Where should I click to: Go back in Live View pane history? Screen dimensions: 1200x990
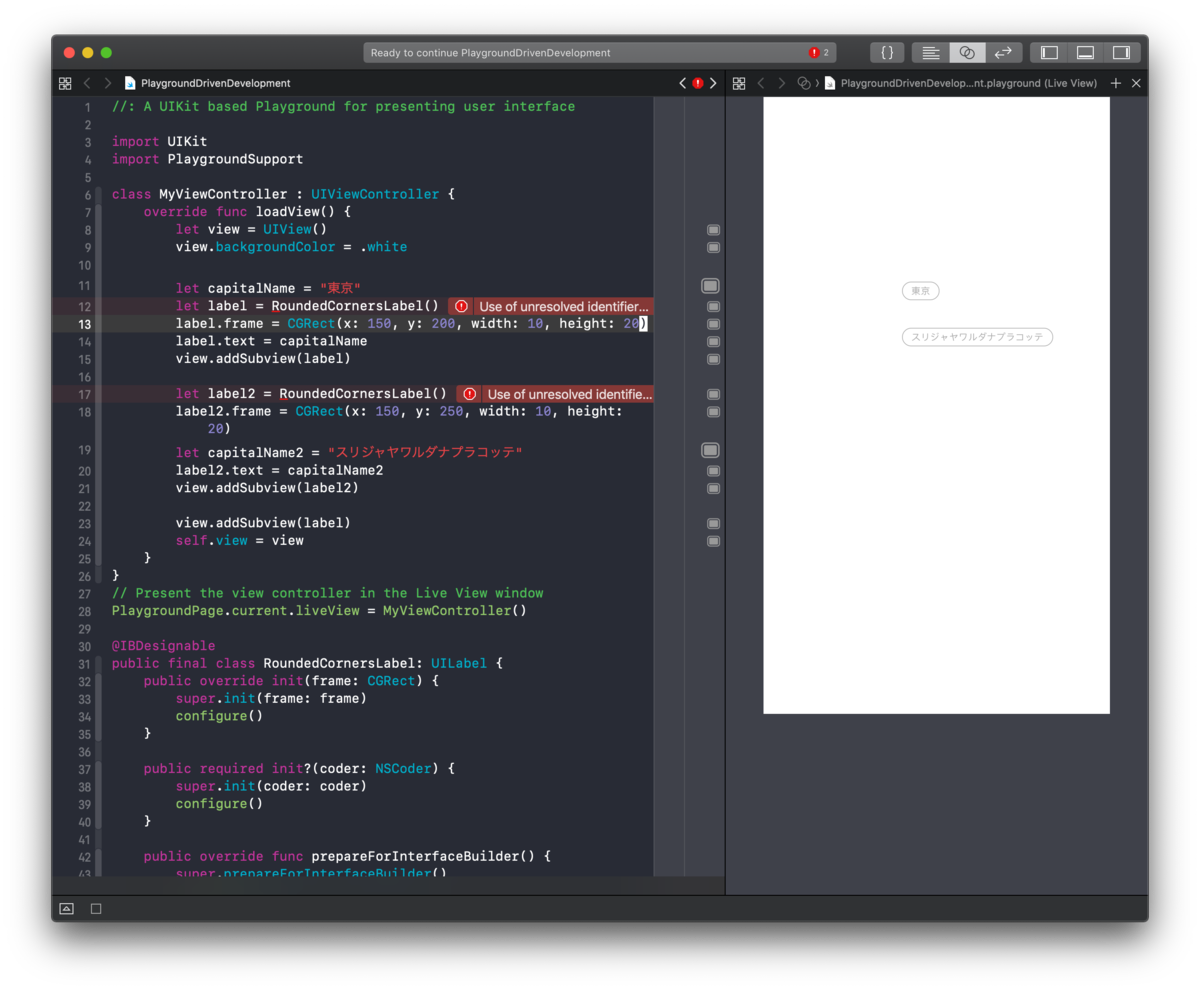761,83
